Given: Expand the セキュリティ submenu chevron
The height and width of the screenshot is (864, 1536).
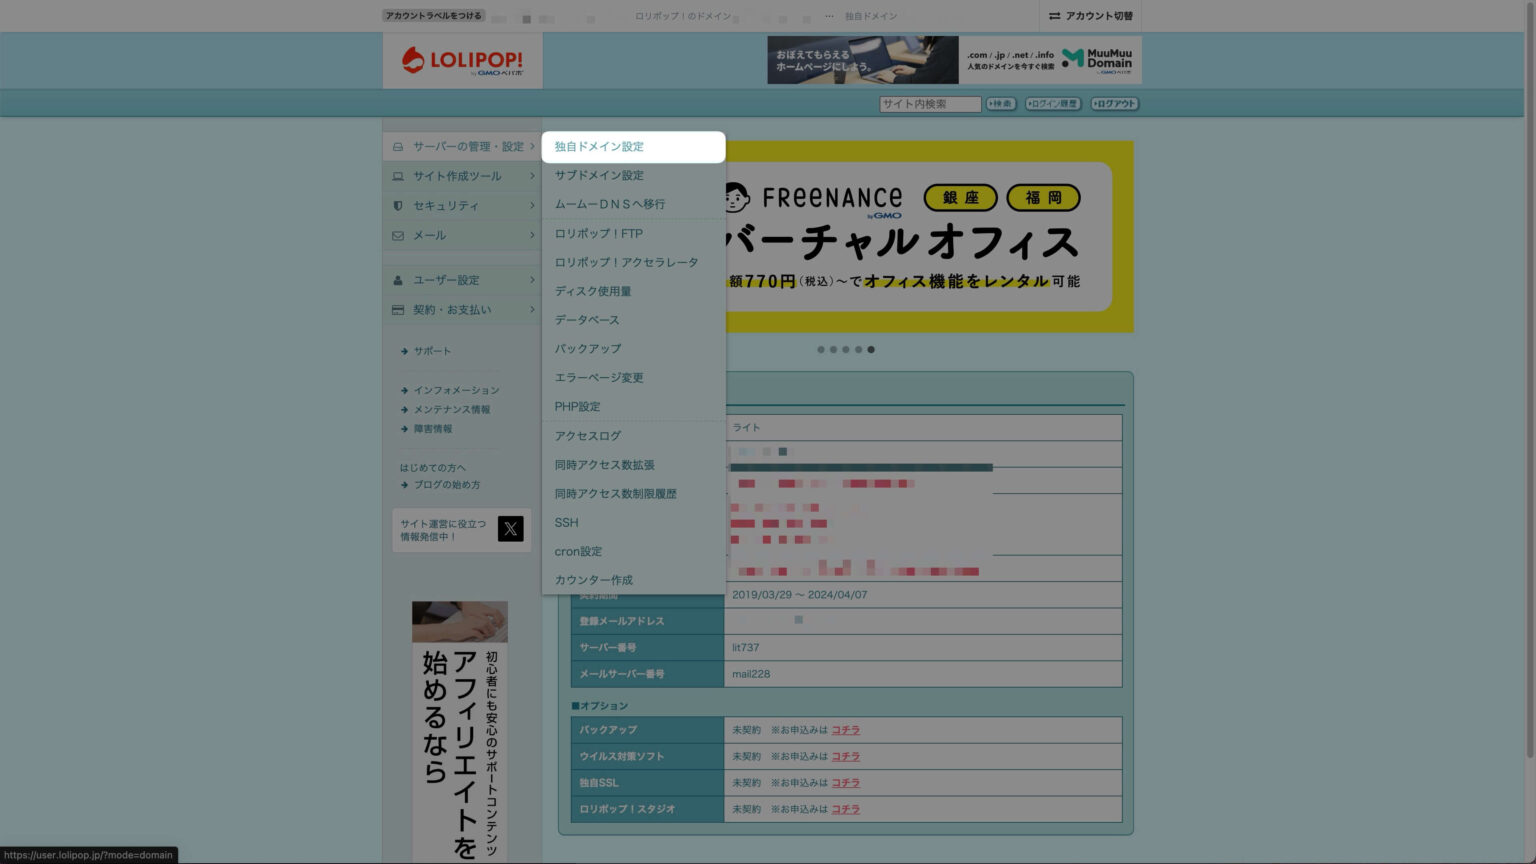Looking at the screenshot, I should click(x=531, y=206).
